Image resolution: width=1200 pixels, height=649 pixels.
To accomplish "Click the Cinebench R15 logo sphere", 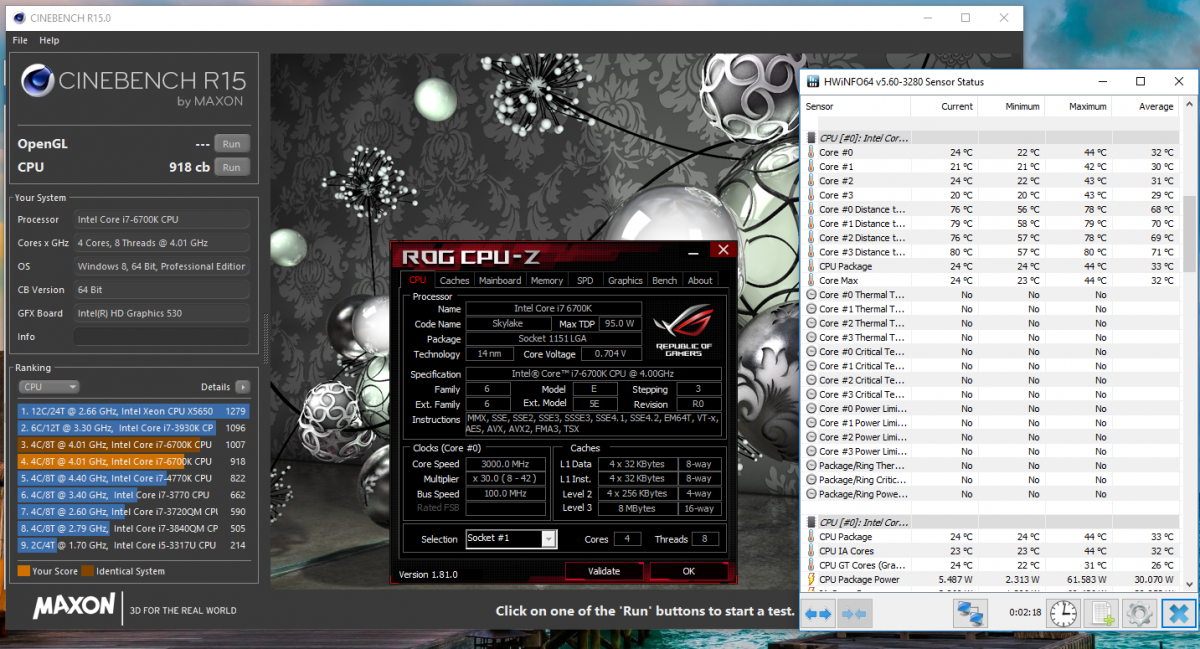I will (x=37, y=81).
